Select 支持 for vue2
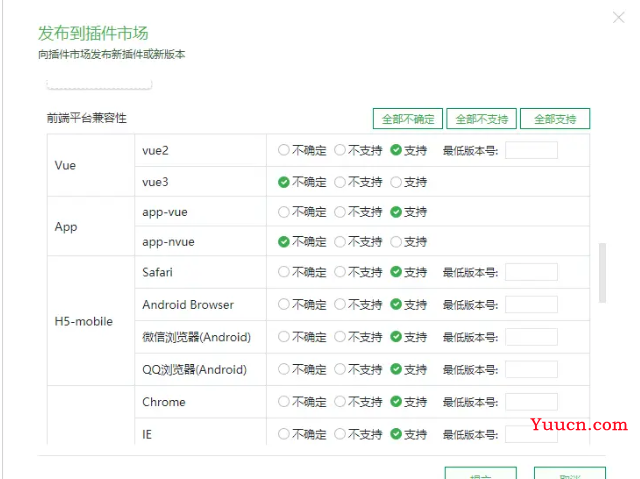Image resolution: width=640 pixels, height=479 pixels. (x=396, y=150)
